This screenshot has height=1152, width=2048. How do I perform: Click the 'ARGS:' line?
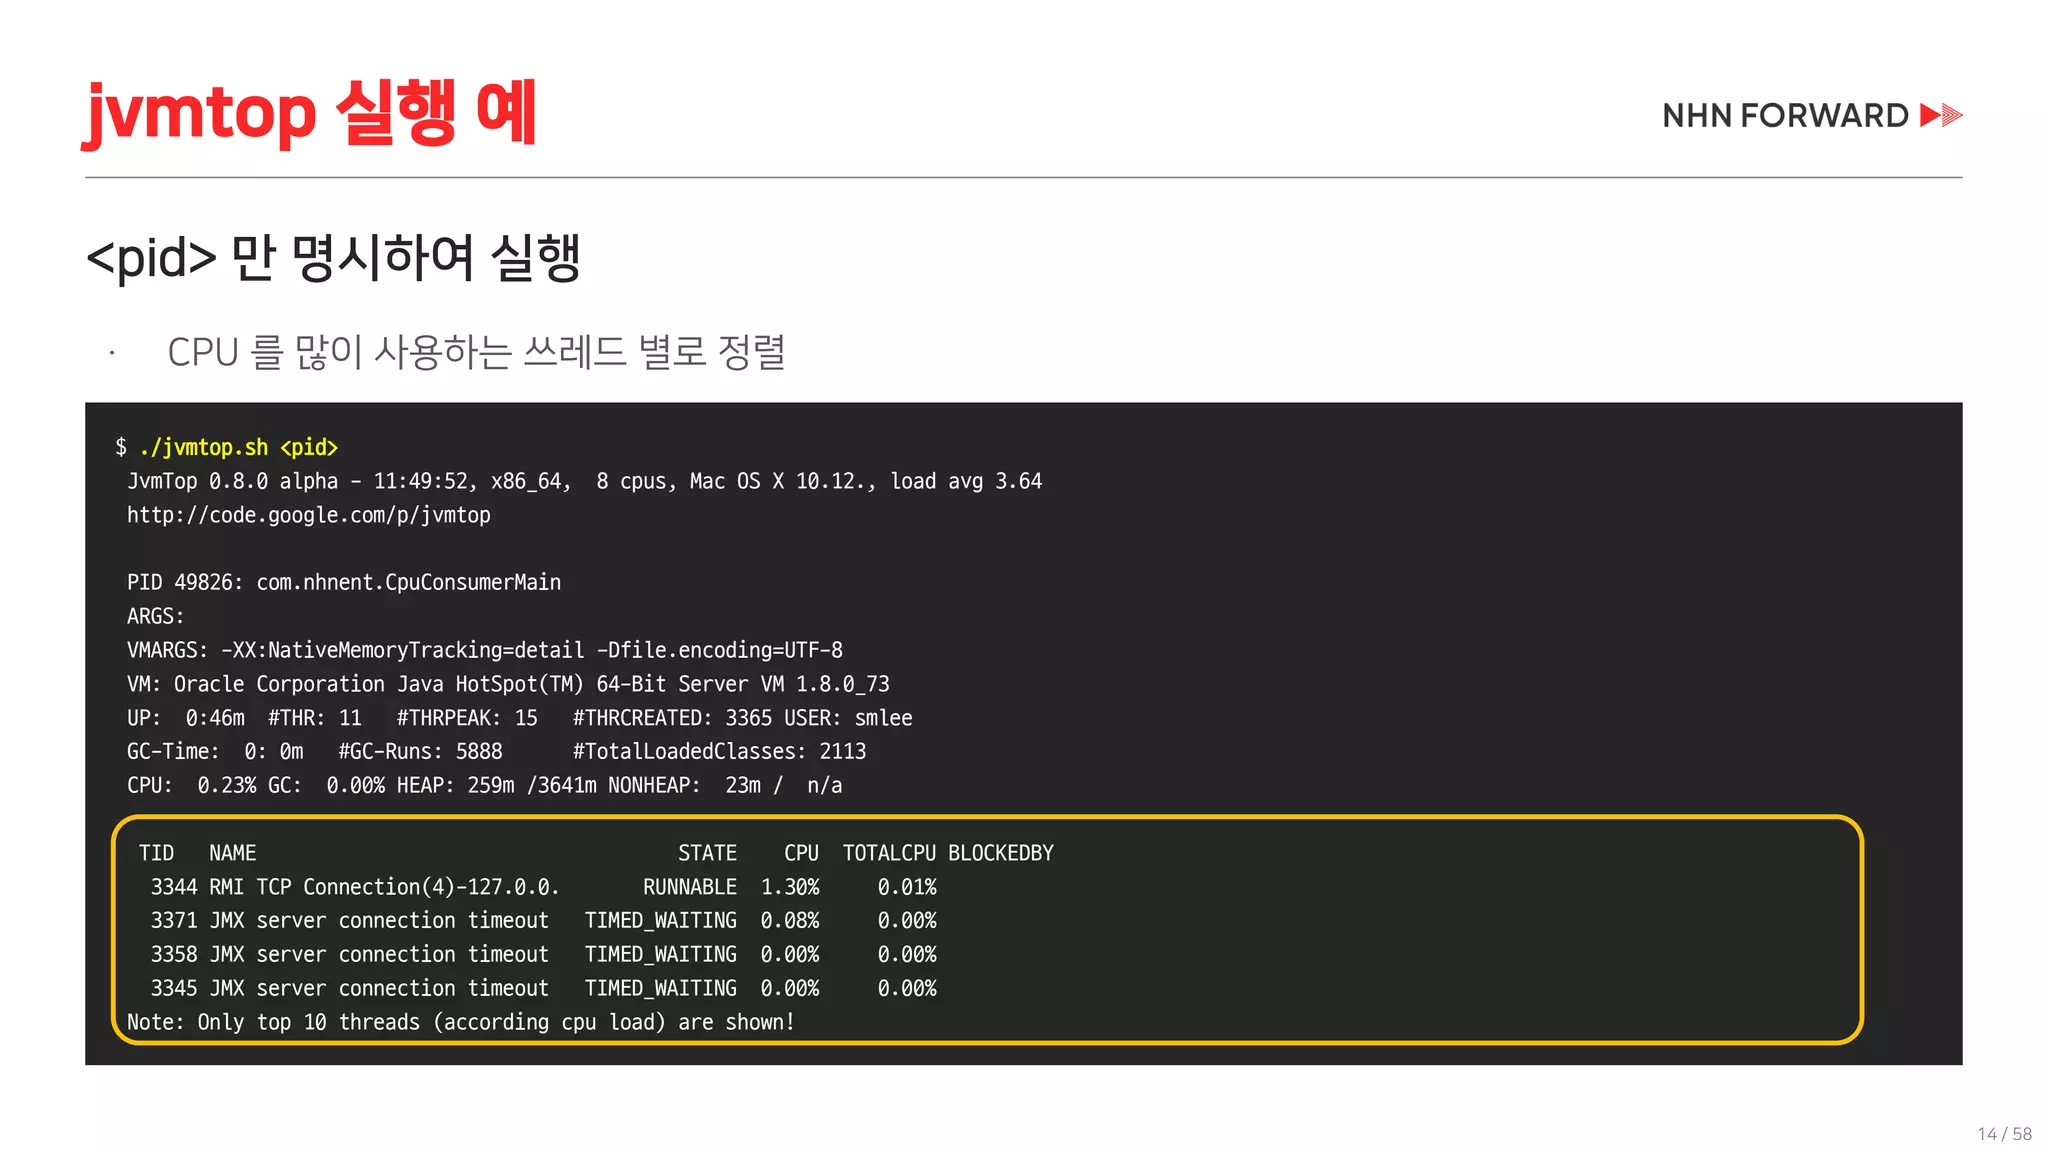[x=155, y=616]
